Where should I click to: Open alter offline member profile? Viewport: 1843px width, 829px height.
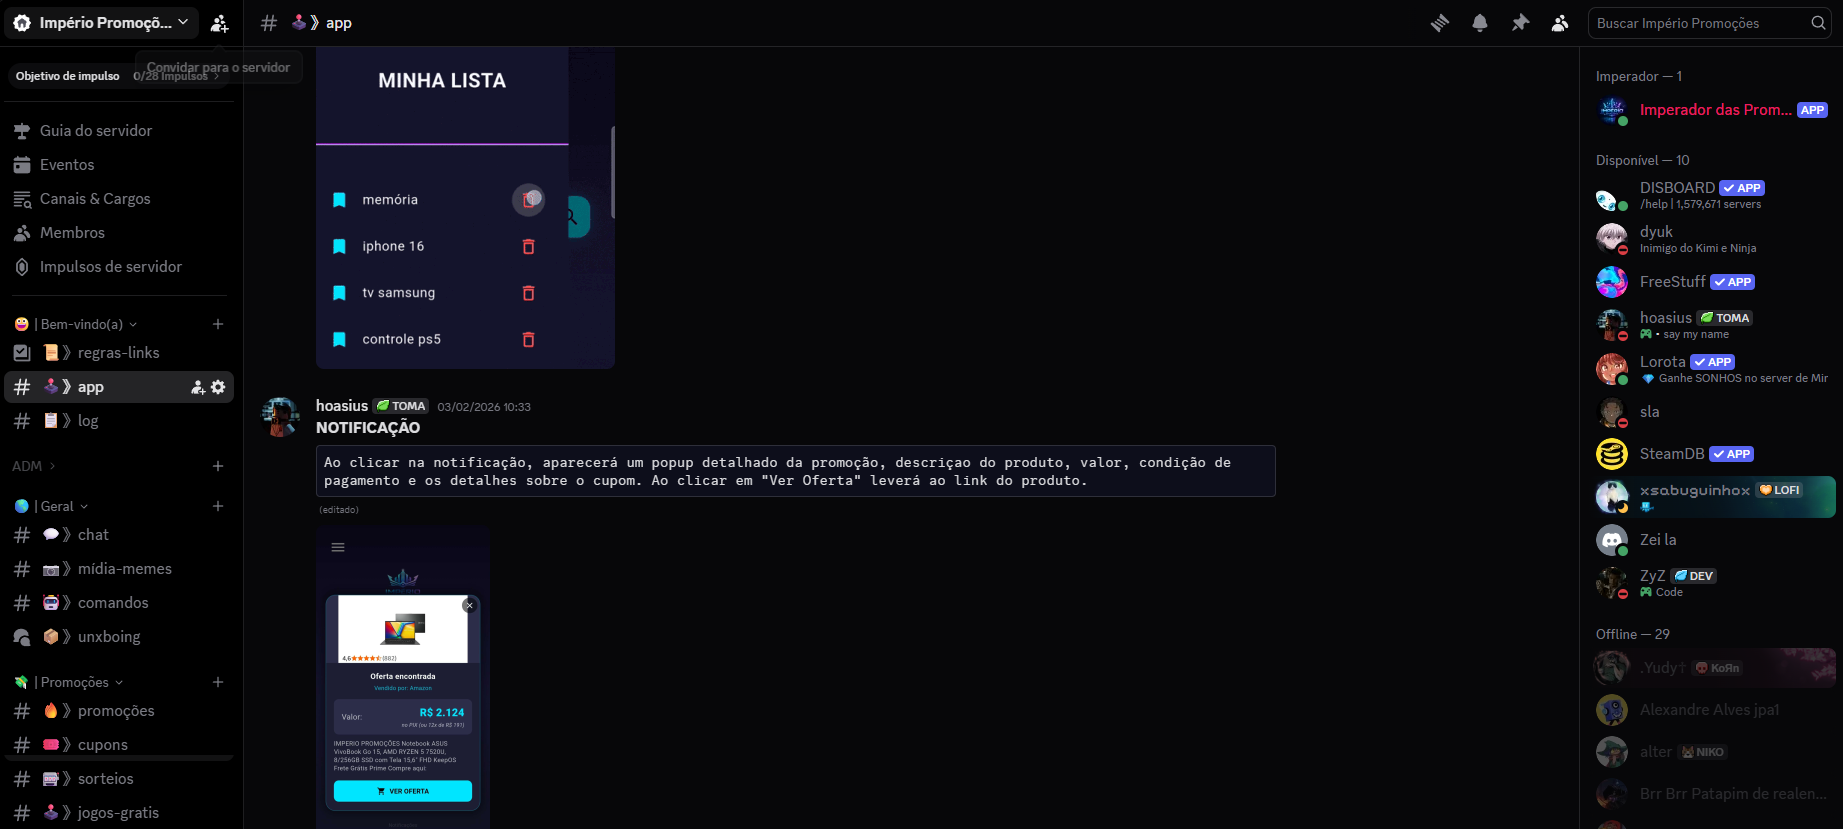[x=1712, y=752]
